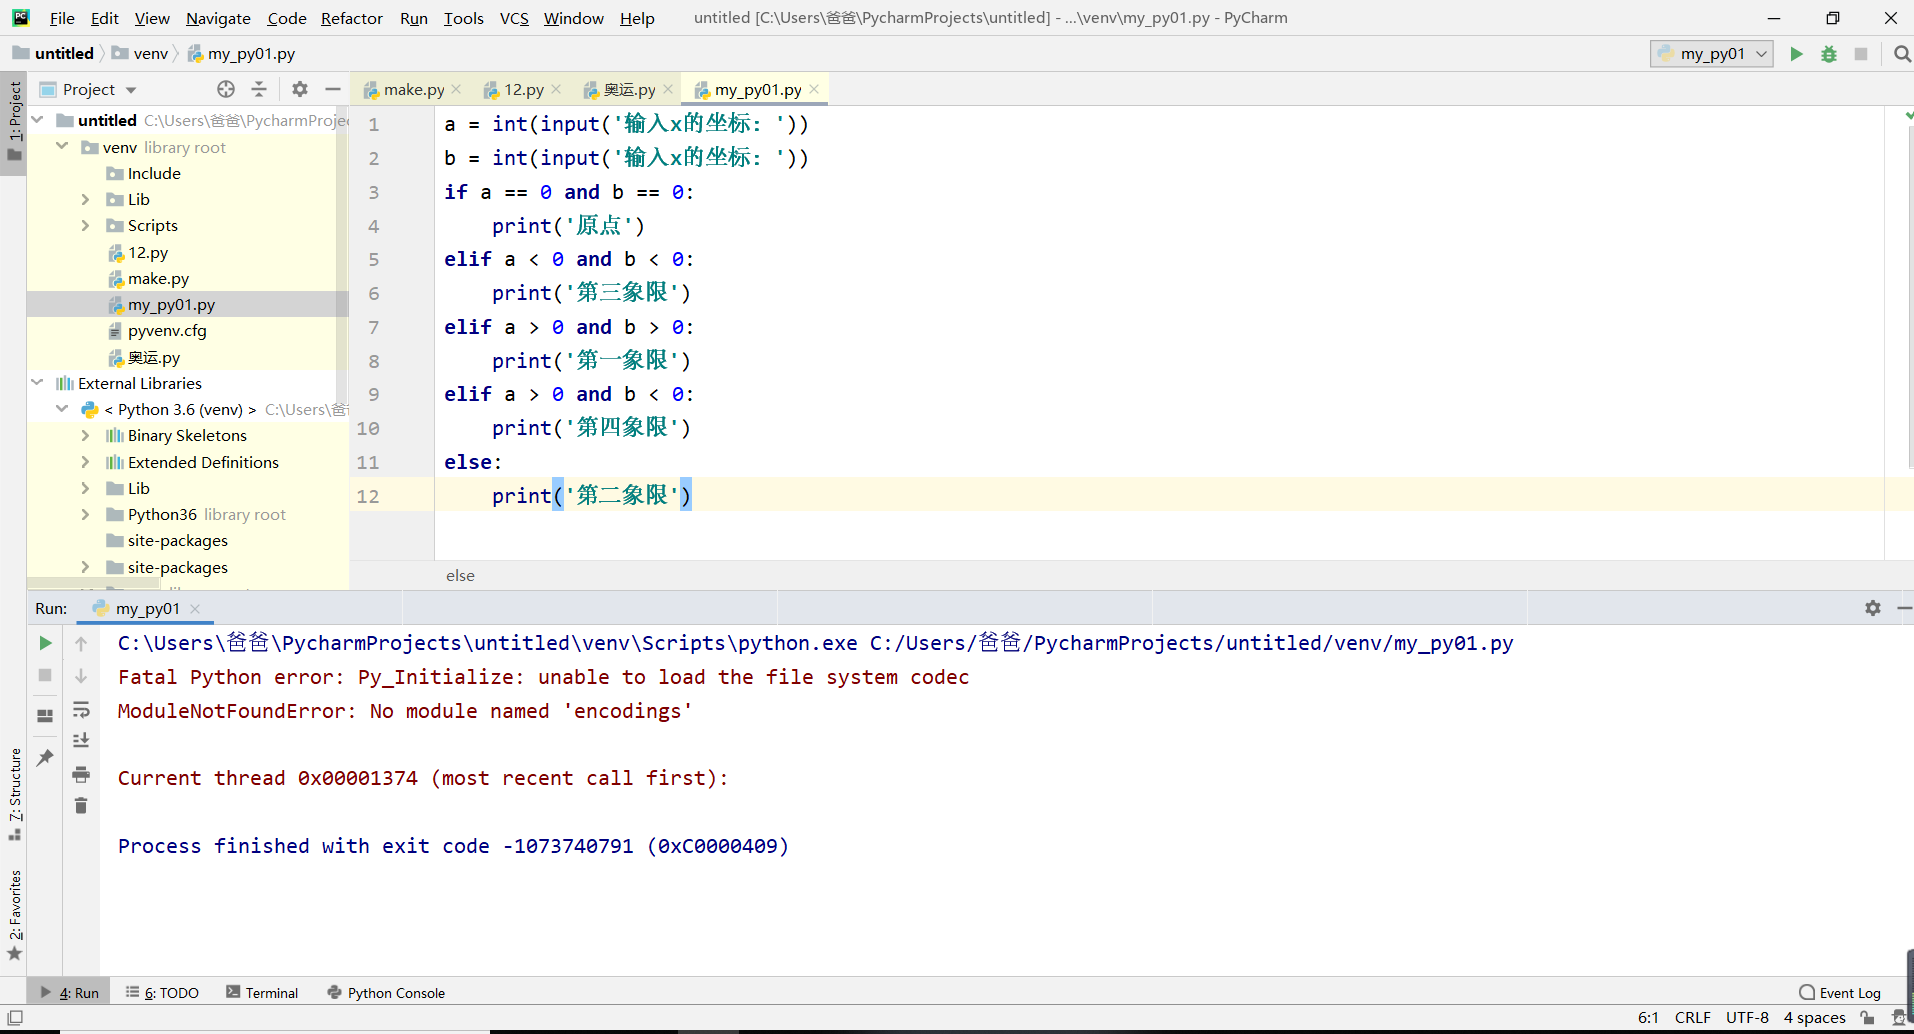1914x1034 pixels.
Task: Close the 12.py editor tab
Action: tap(557, 89)
